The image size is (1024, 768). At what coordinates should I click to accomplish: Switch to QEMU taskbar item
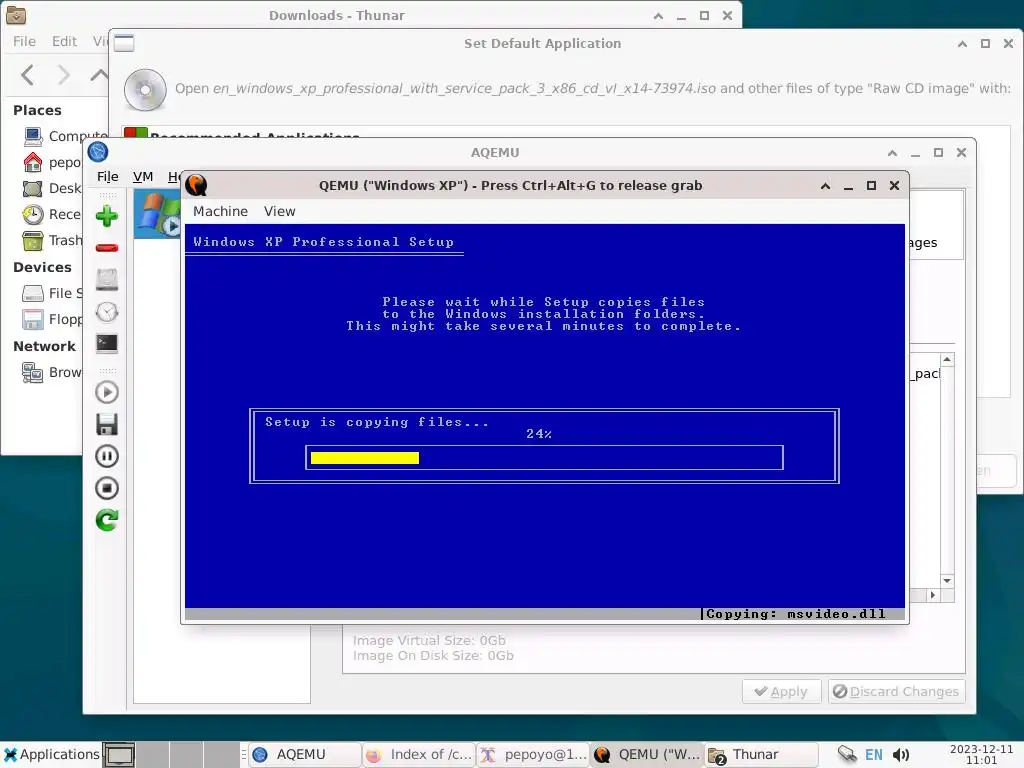[647, 754]
